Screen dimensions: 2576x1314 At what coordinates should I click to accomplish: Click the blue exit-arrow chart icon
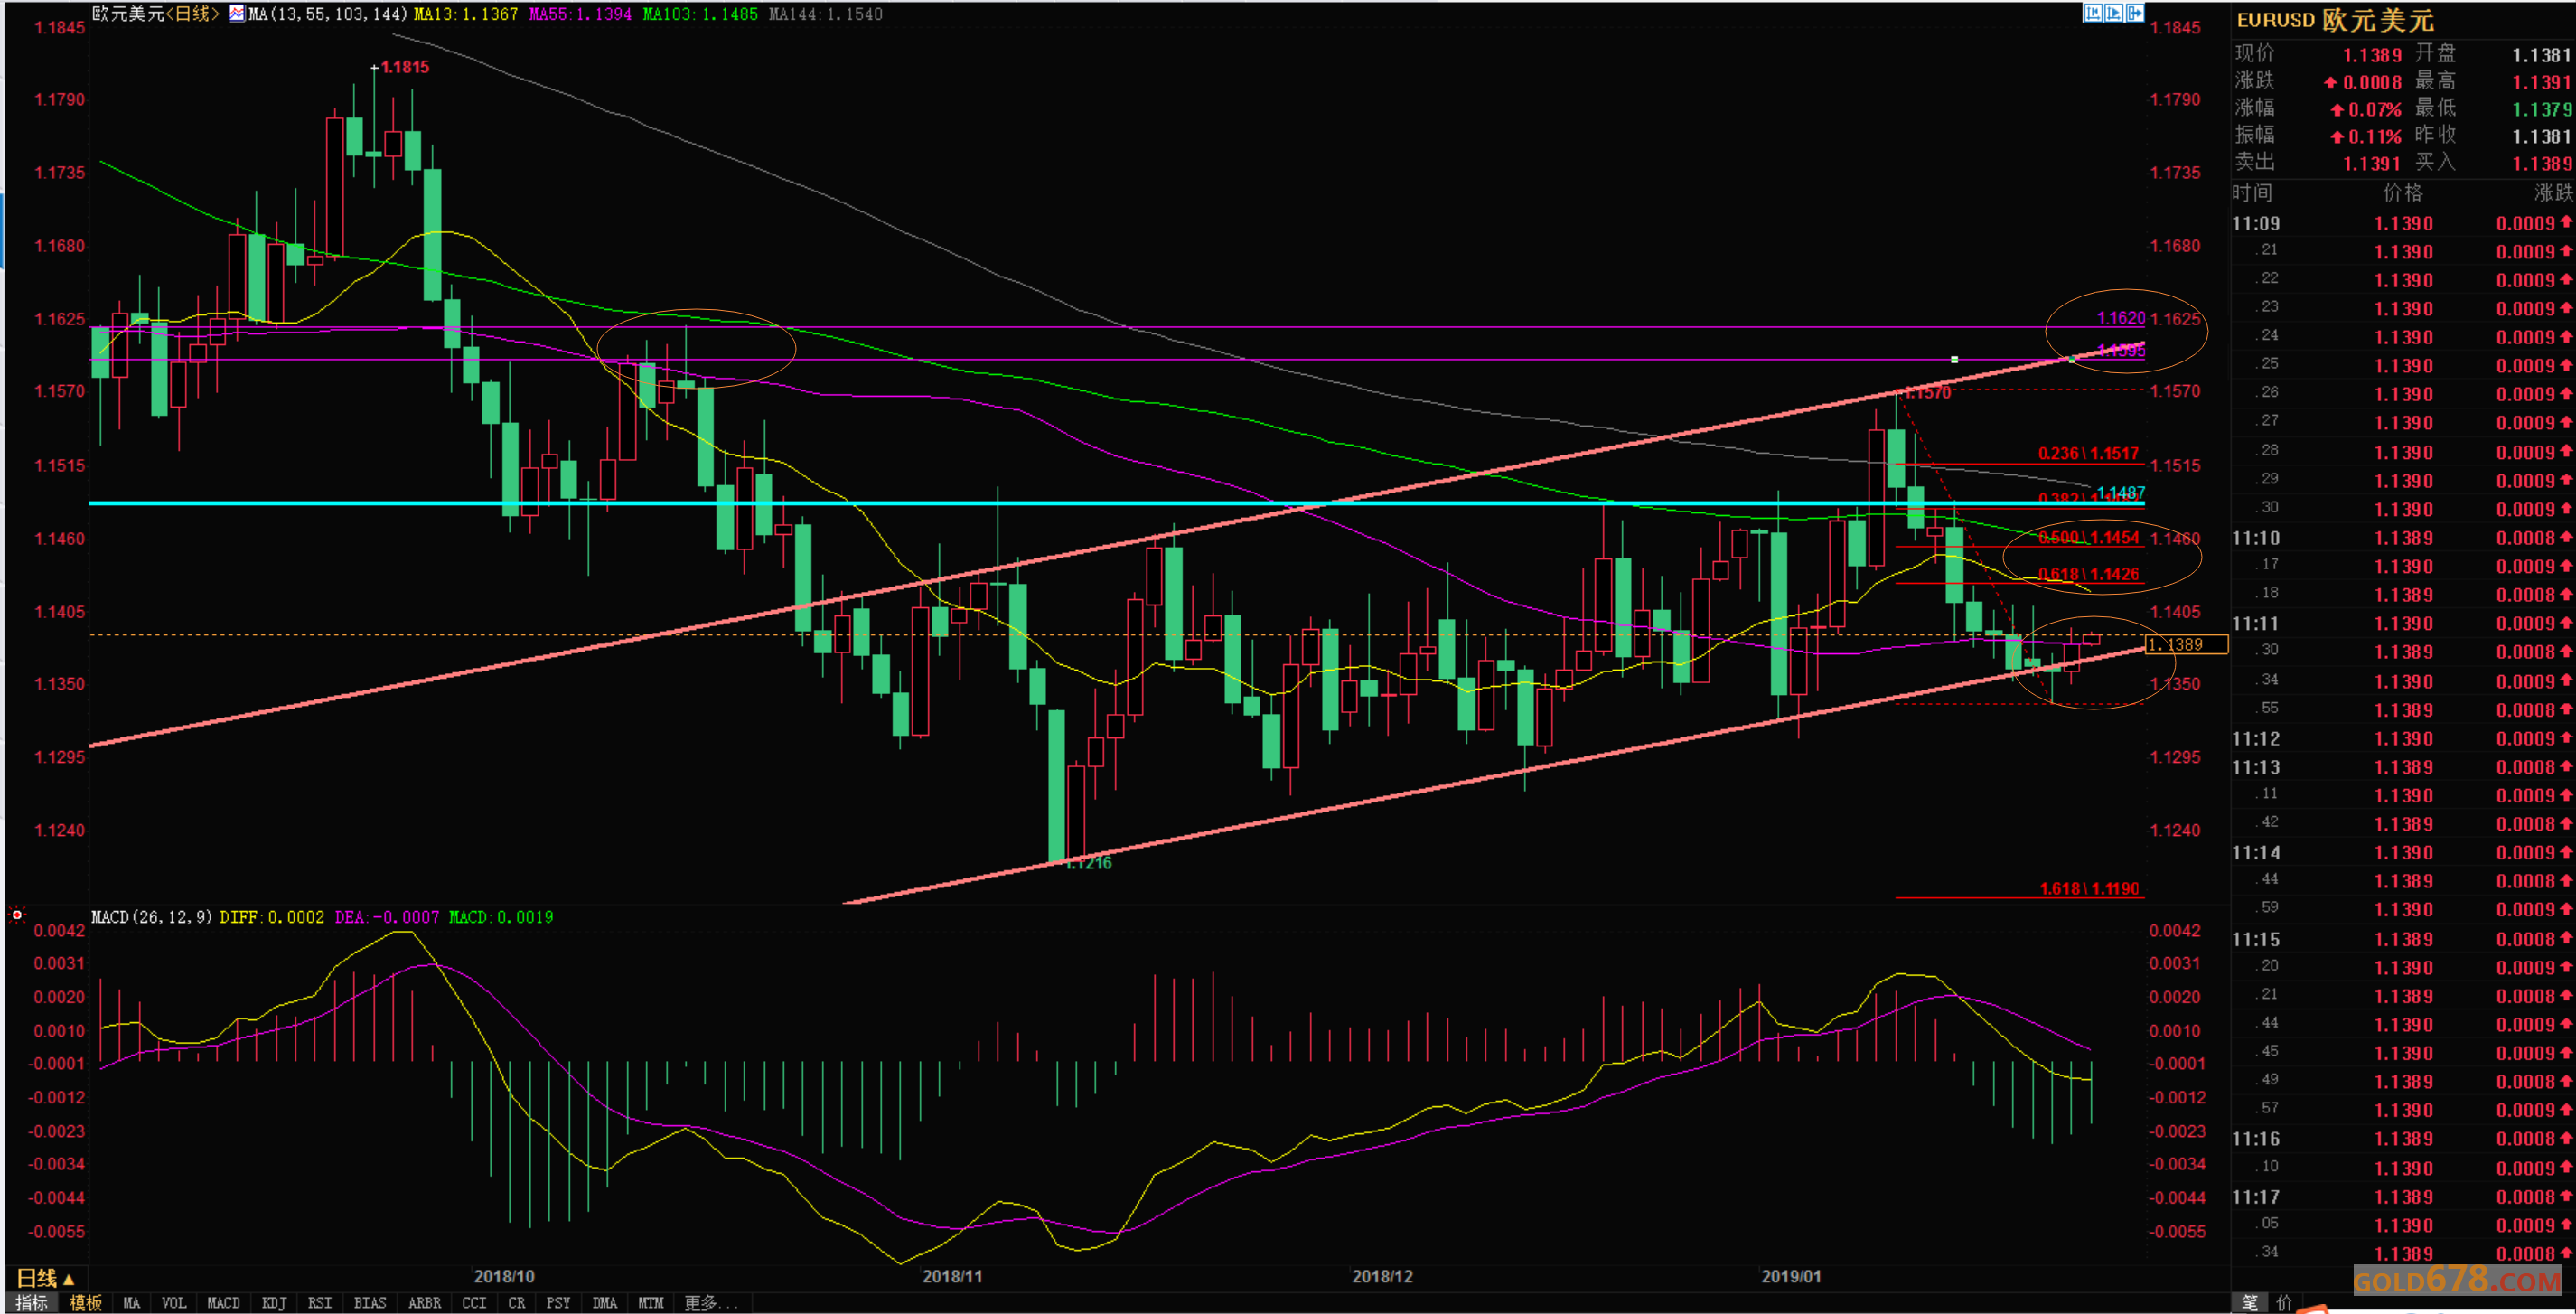click(x=2135, y=13)
